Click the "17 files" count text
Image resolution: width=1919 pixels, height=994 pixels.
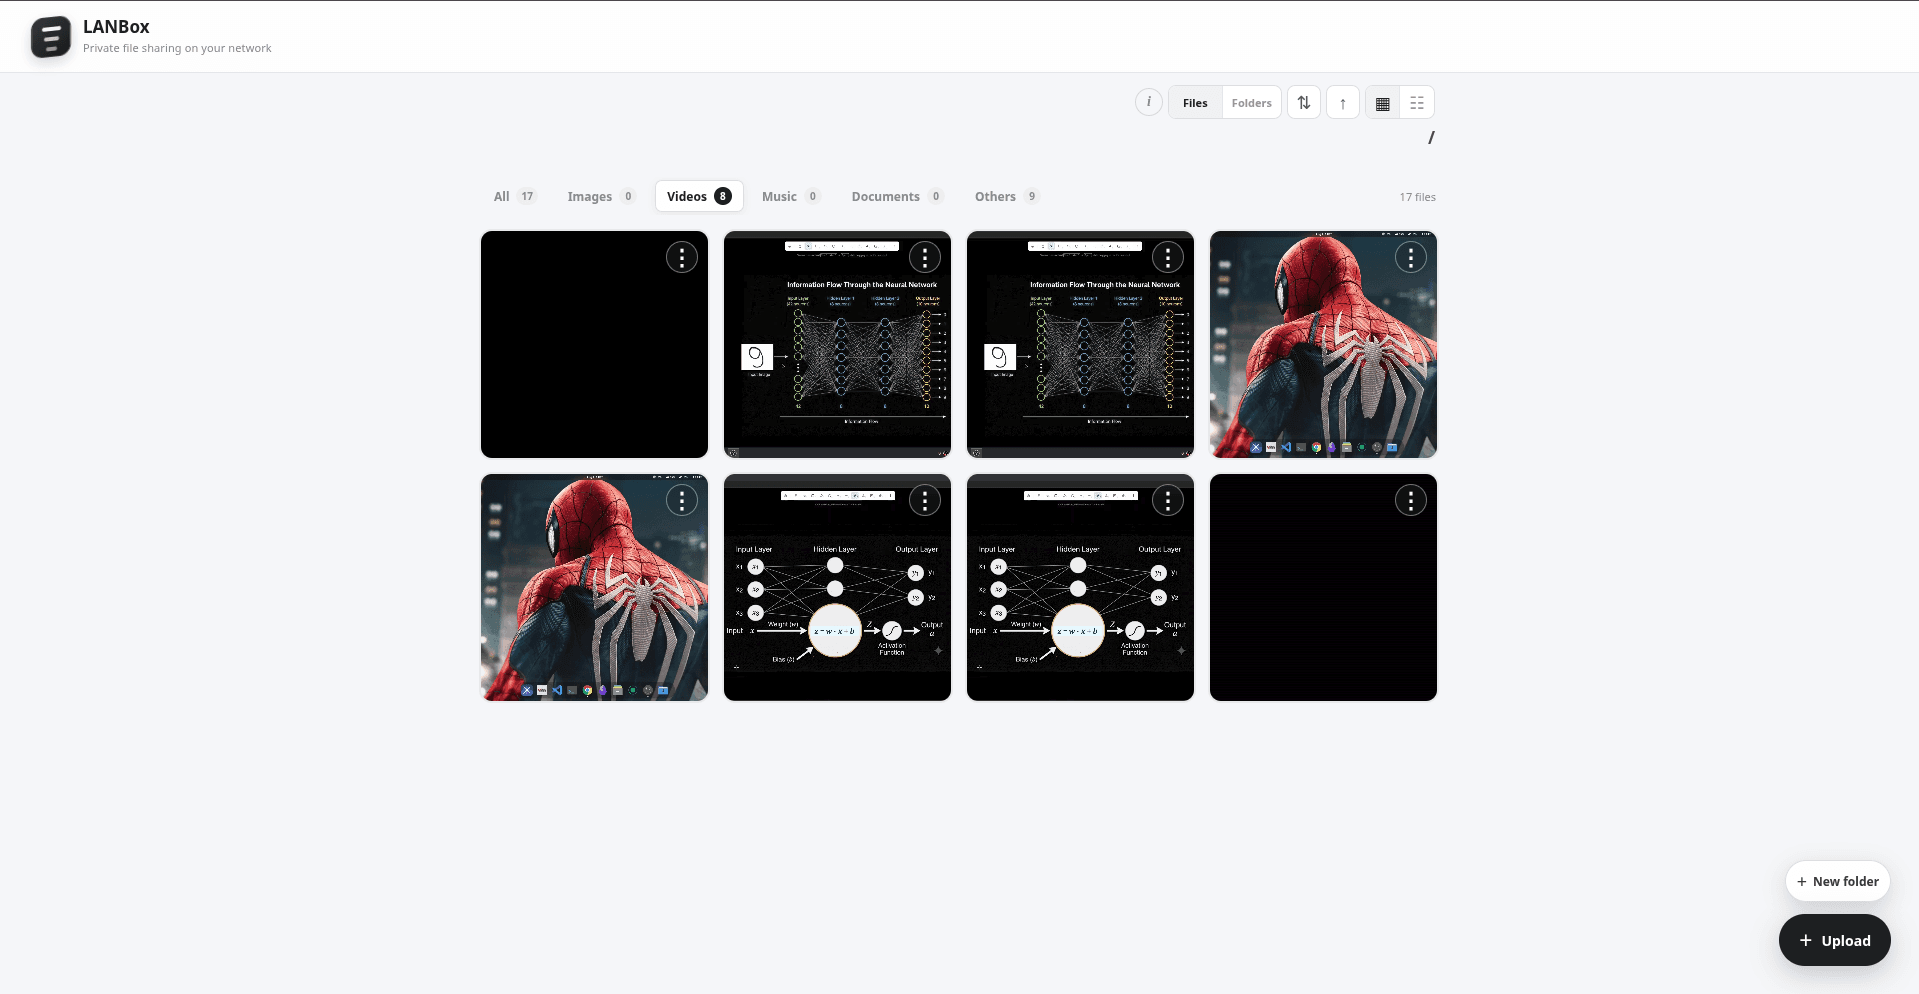pos(1417,197)
